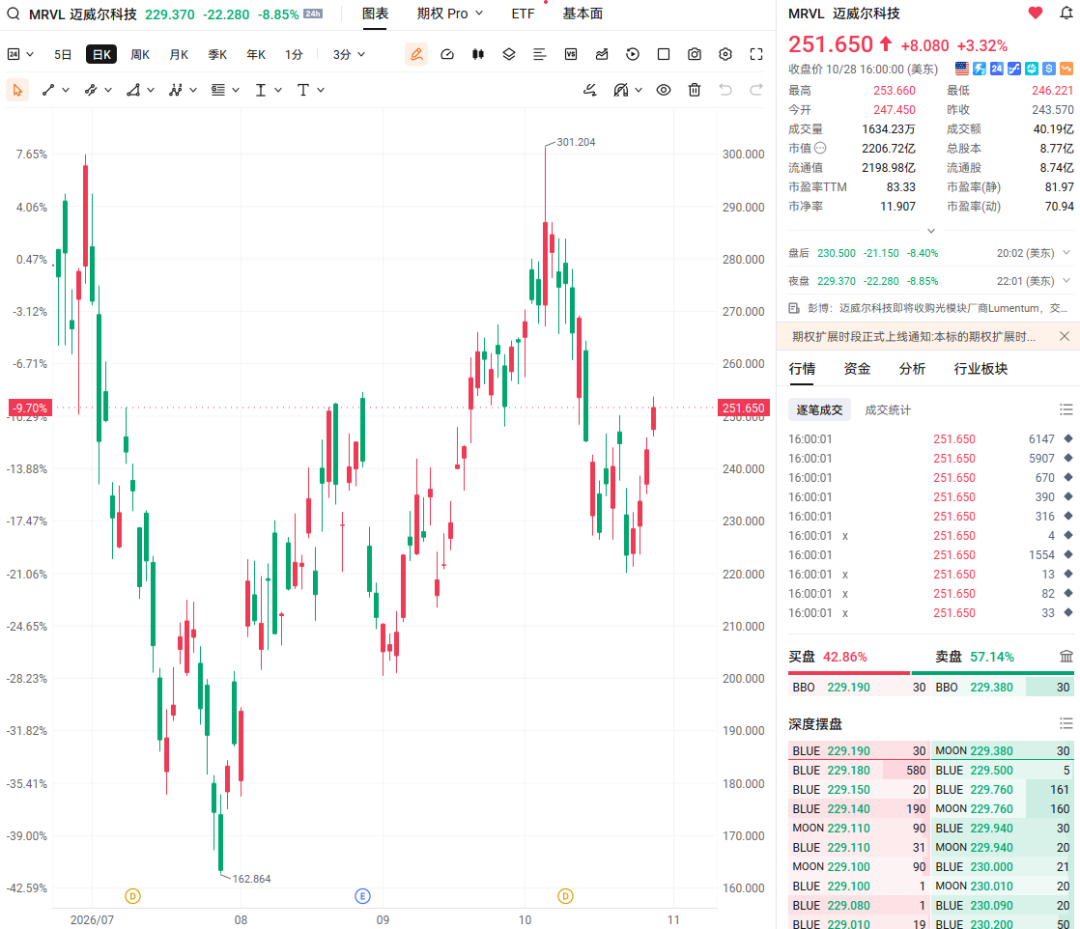The width and height of the screenshot is (1080, 929).
Task: Expand more quote details chevron below 市净率
Action: [x=931, y=231]
